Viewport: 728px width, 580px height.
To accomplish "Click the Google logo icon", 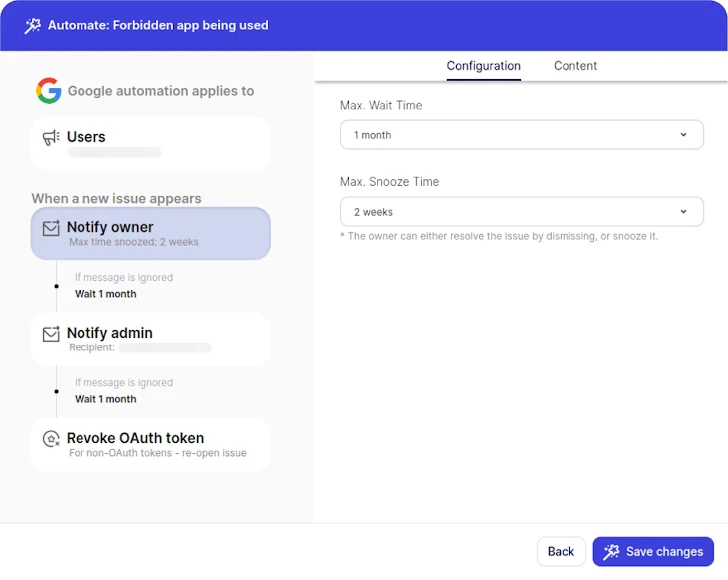I will tap(49, 91).
